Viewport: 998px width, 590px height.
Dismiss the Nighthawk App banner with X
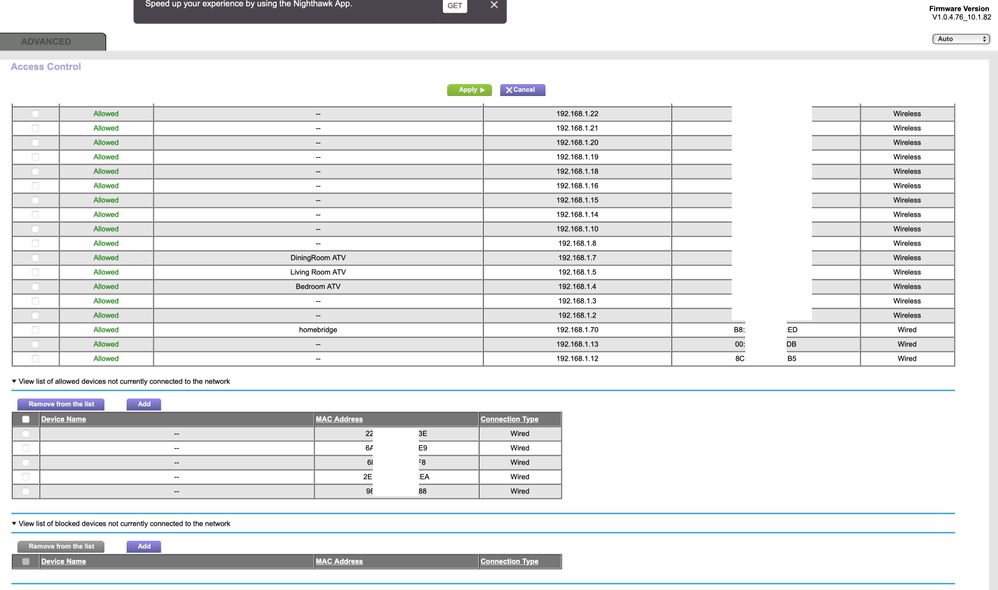coord(493,5)
